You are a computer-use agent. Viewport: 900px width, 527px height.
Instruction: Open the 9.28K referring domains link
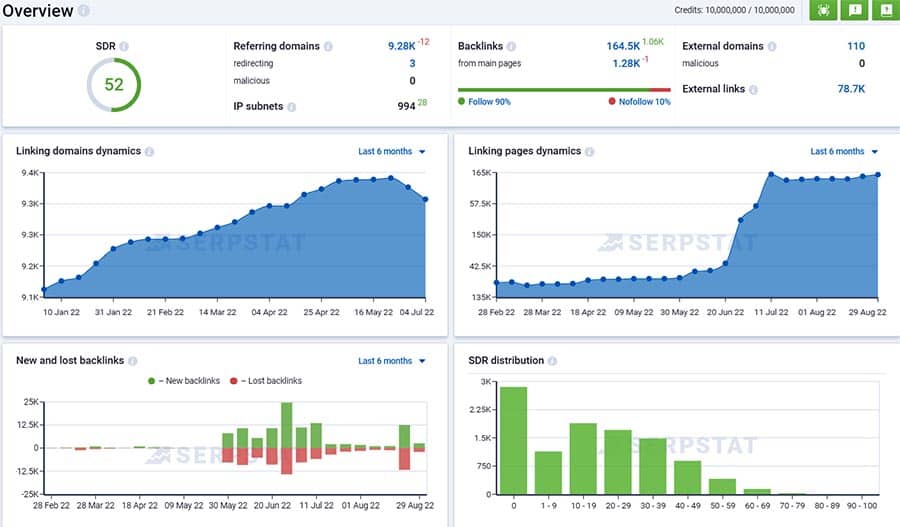pos(401,46)
